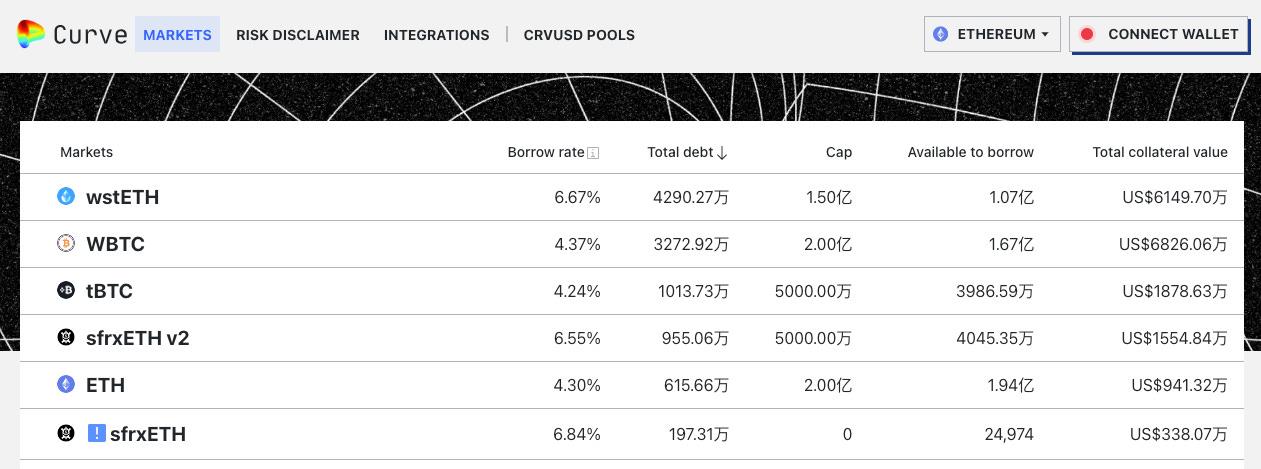Click the ETH market token icon
Screen dimensions: 1261x469
(66, 384)
